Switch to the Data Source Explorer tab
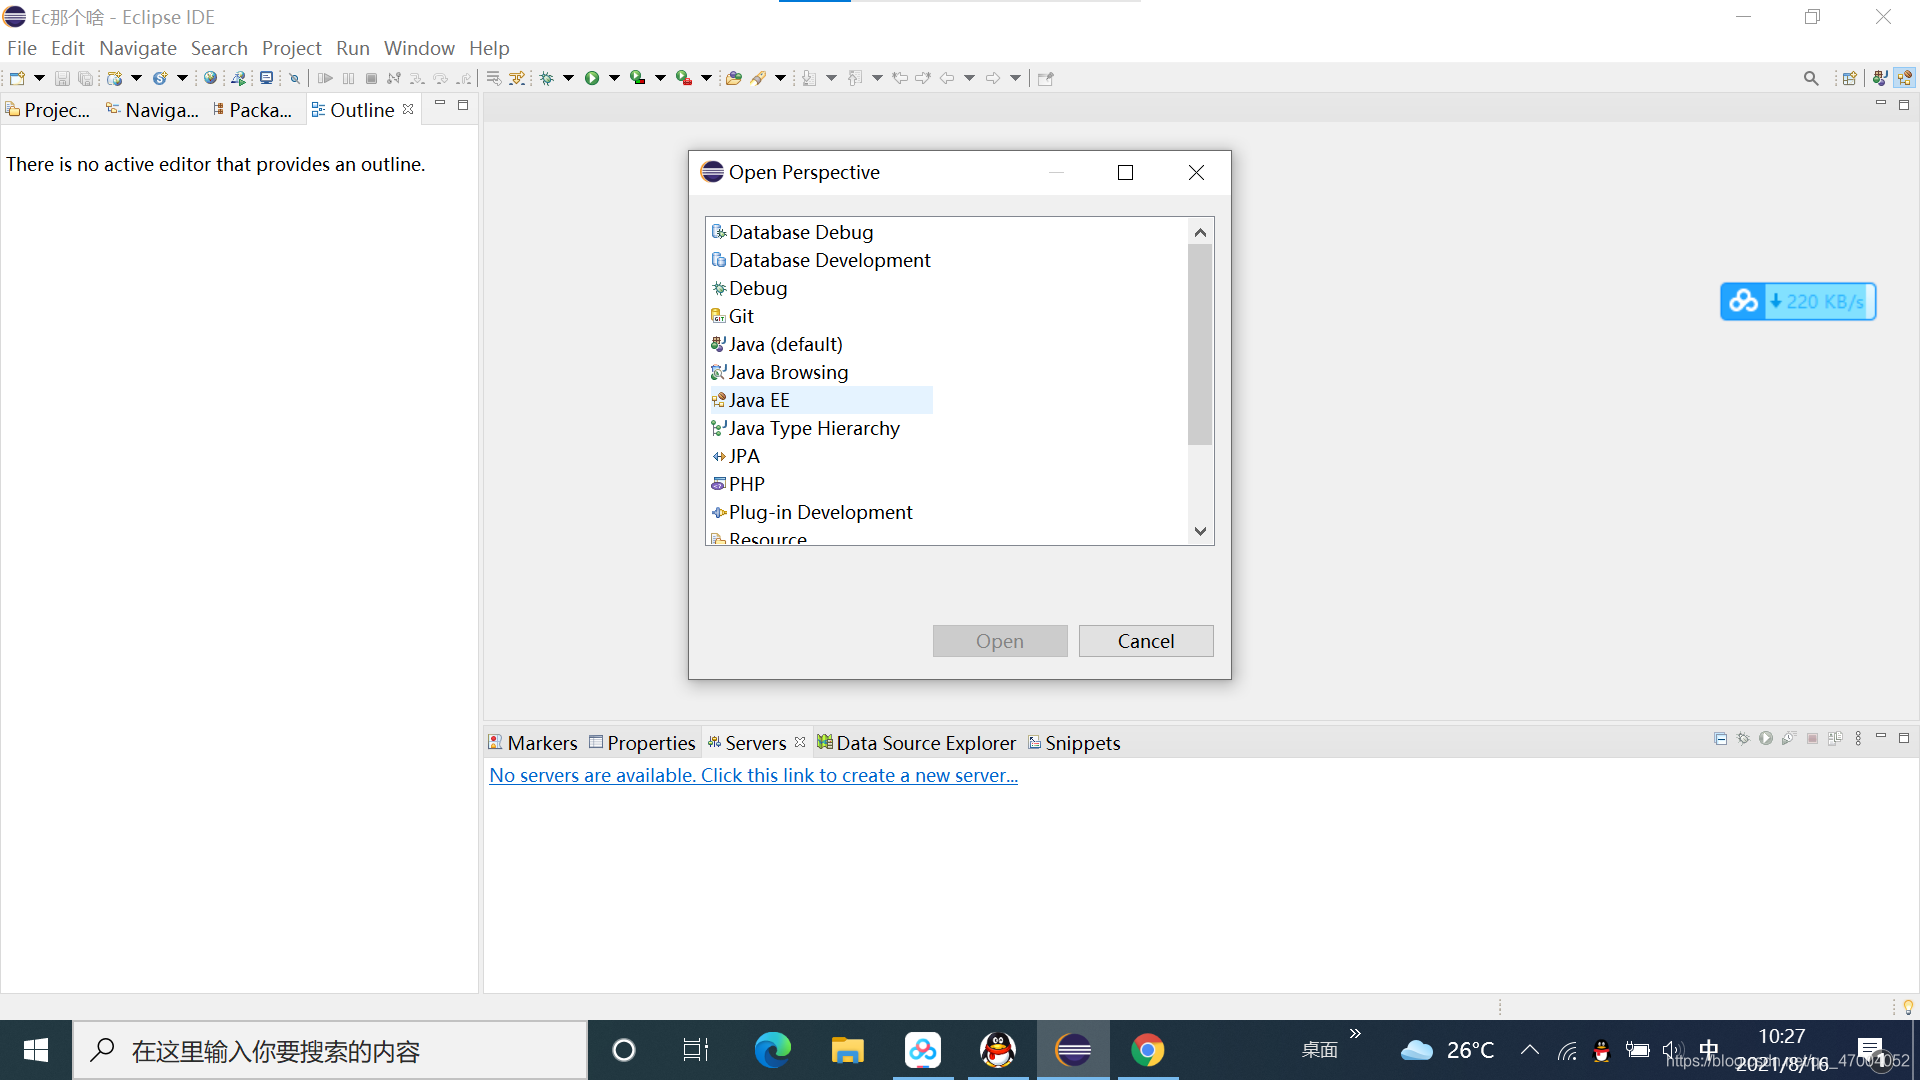Image resolution: width=1920 pixels, height=1080 pixels. [916, 743]
